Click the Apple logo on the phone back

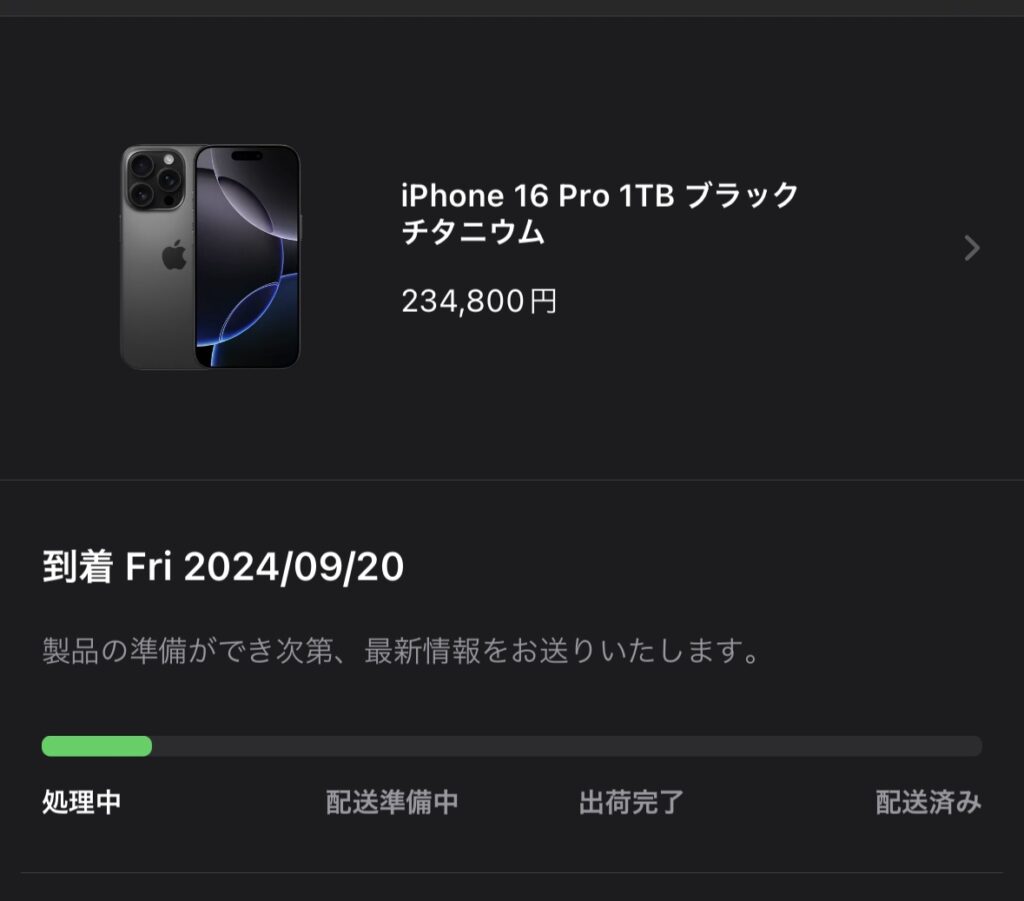[174, 255]
